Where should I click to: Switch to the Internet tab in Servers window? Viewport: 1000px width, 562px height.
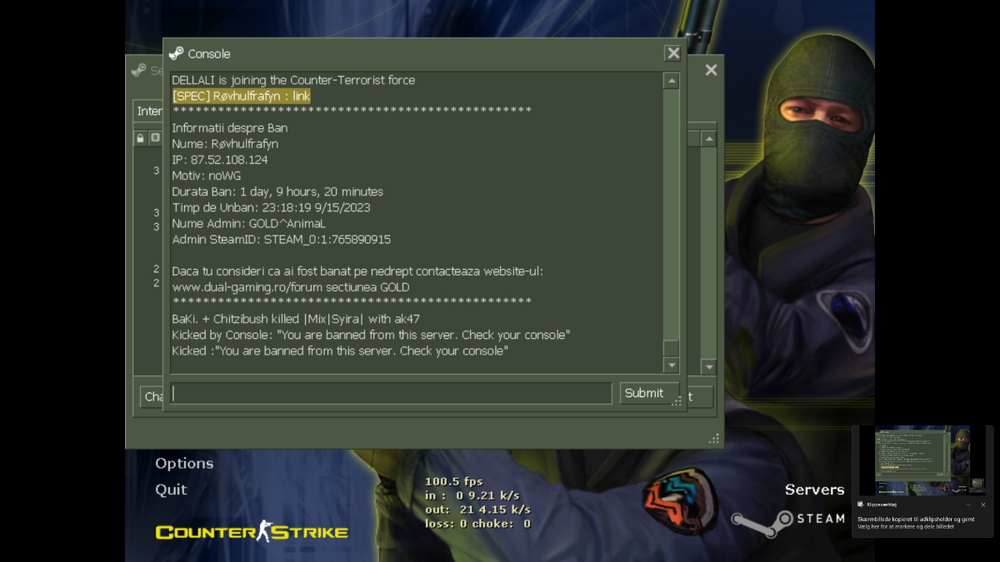149,111
